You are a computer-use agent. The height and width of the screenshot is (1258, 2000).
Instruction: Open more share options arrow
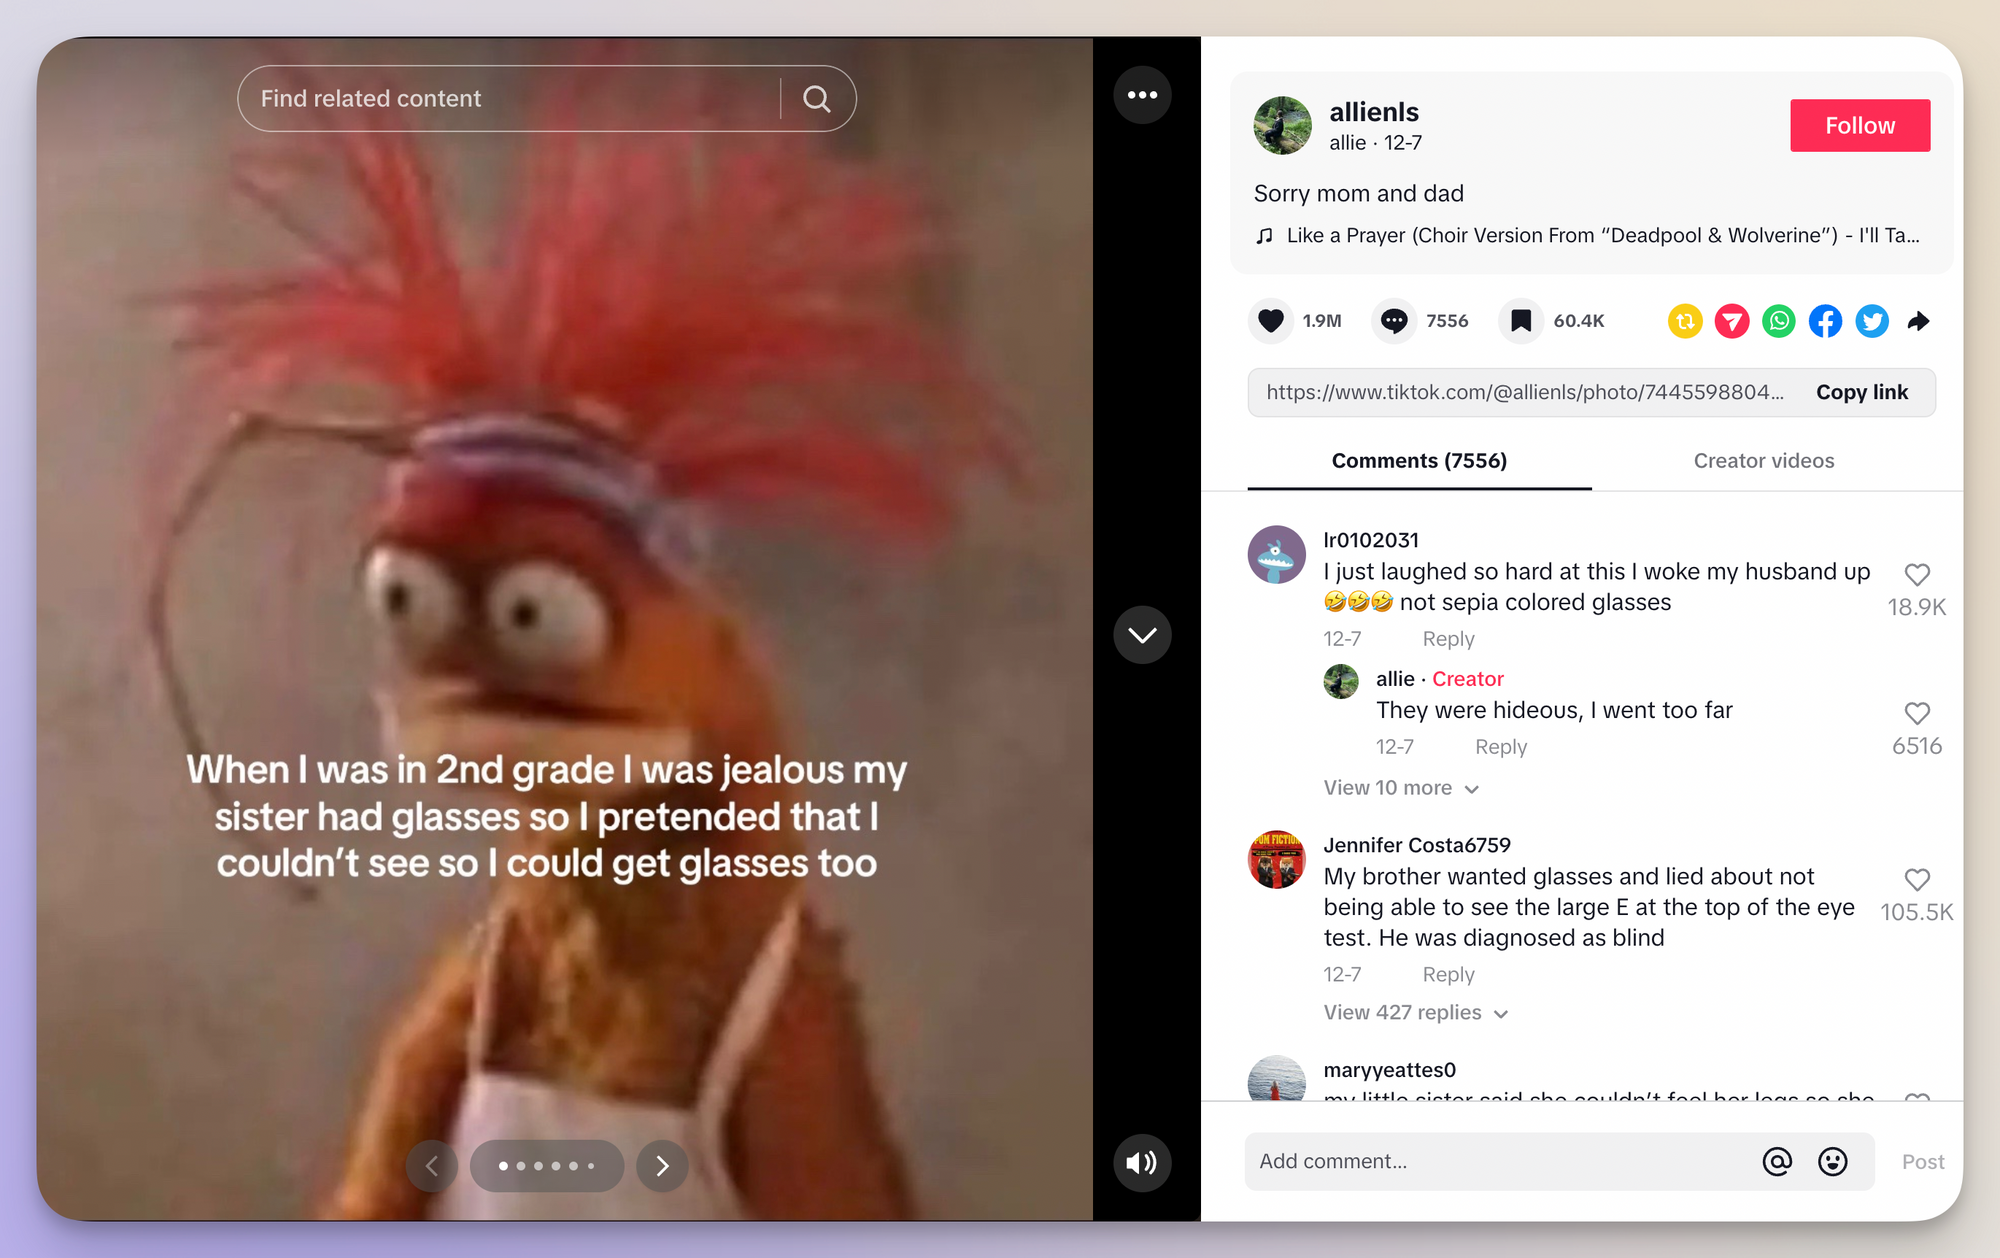tap(1918, 321)
